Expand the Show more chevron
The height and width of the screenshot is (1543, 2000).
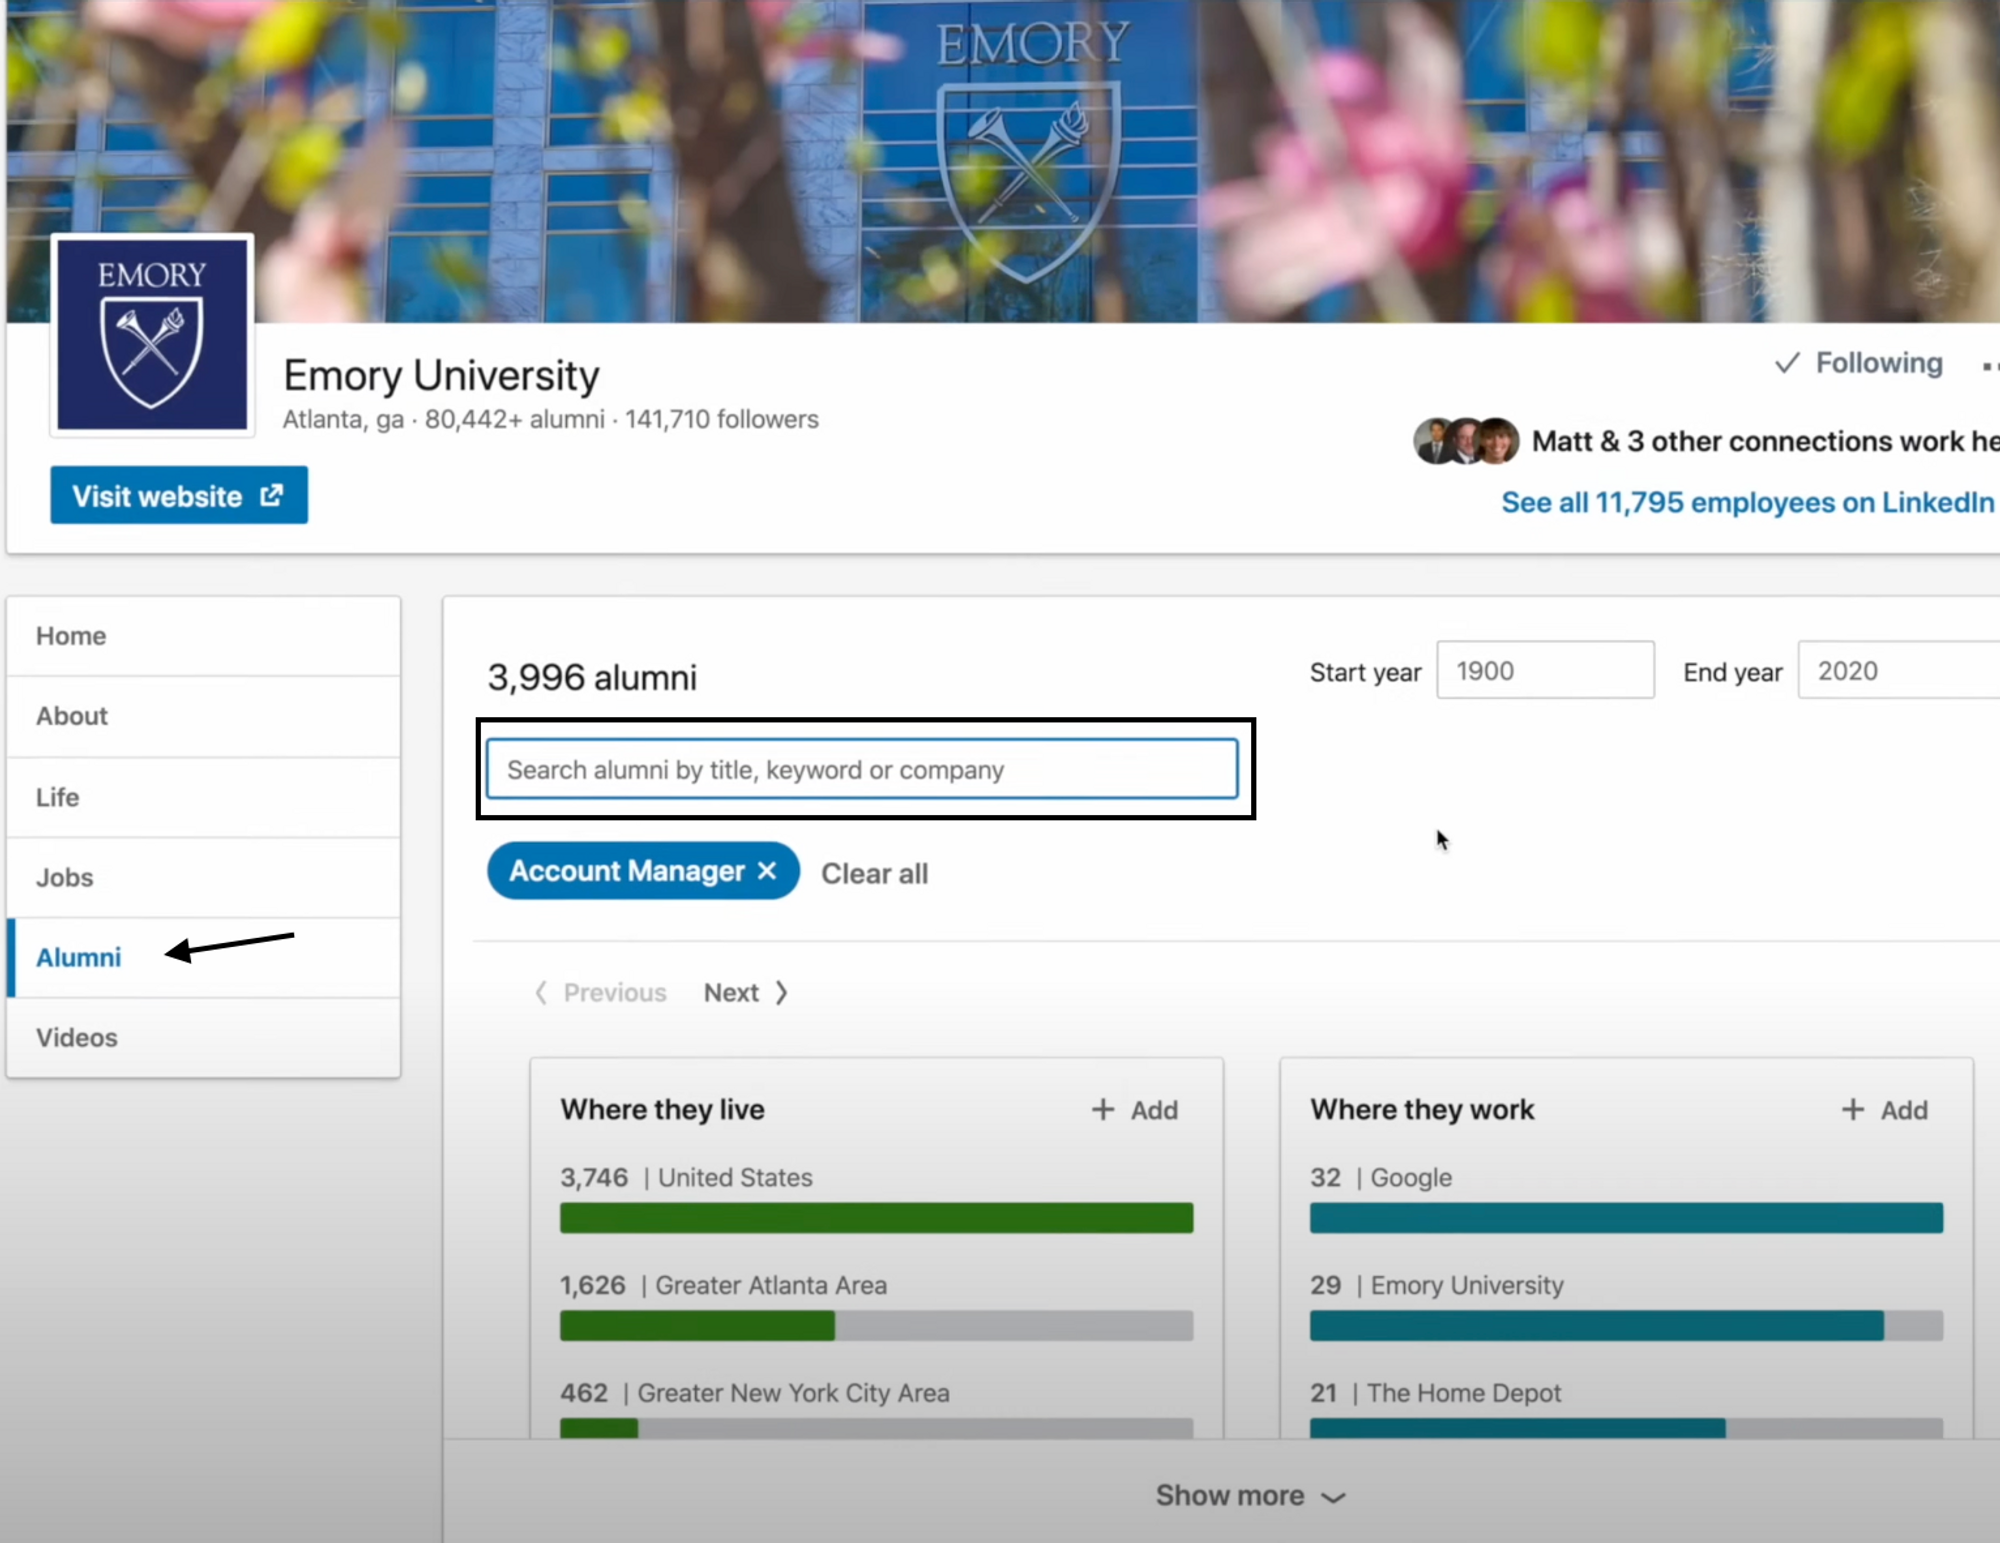pos(1333,1497)
